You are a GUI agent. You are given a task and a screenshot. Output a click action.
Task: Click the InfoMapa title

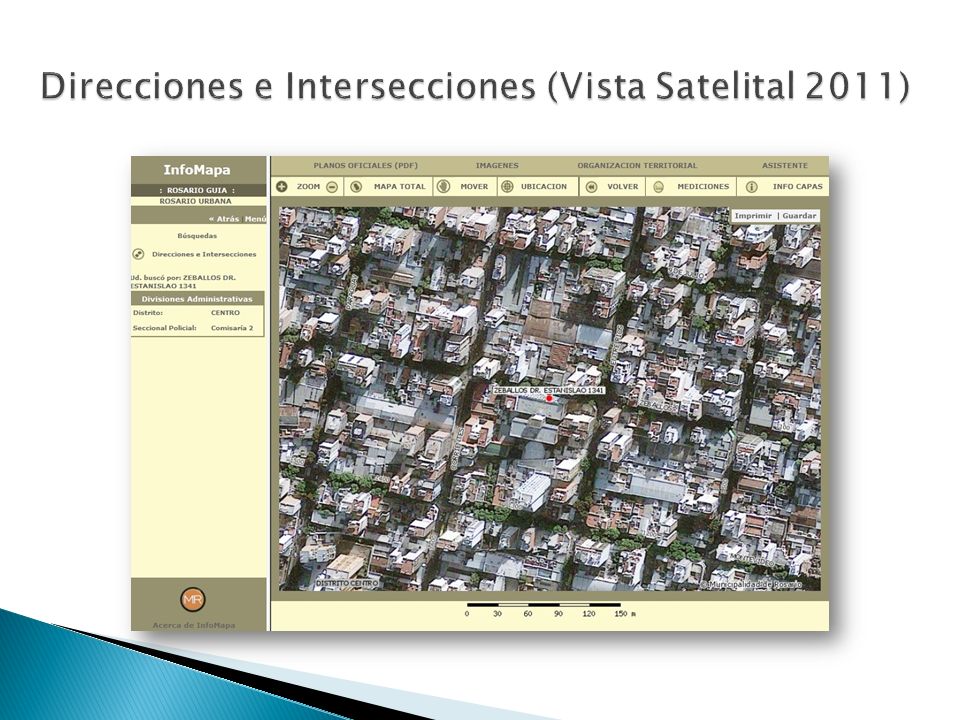click(x=197, y=170)
